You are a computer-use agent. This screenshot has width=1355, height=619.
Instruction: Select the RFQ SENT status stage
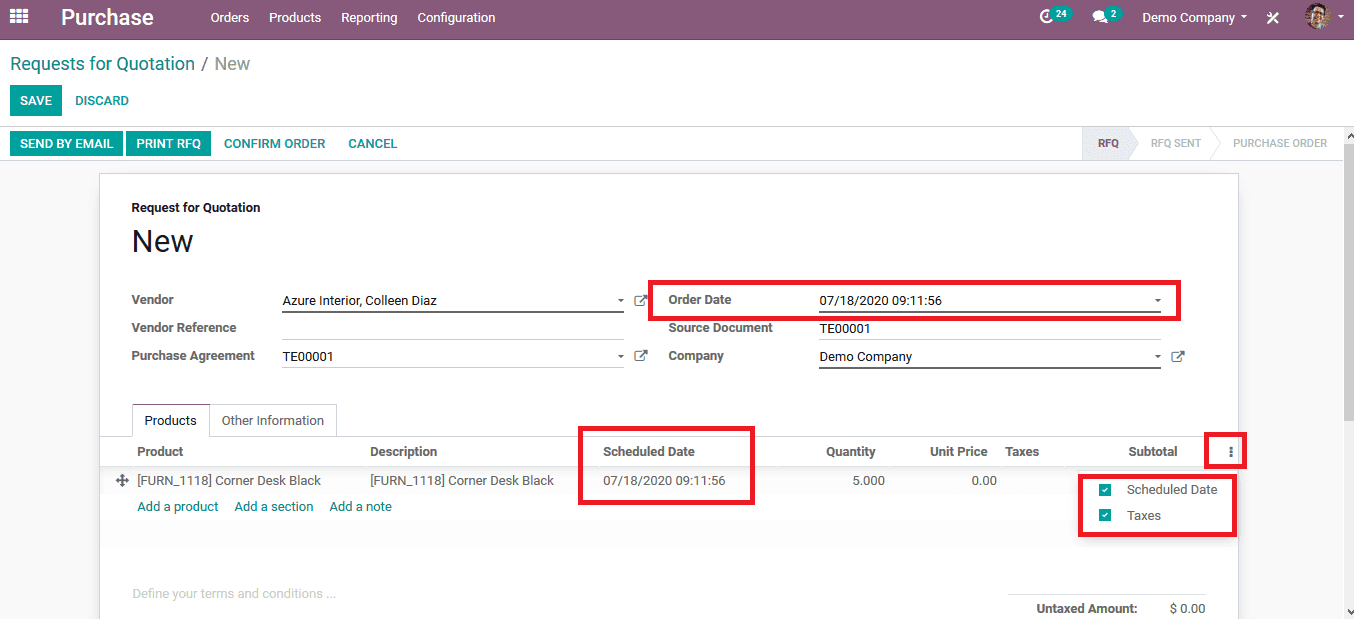pyautogui.click(x=1175, y=144)
